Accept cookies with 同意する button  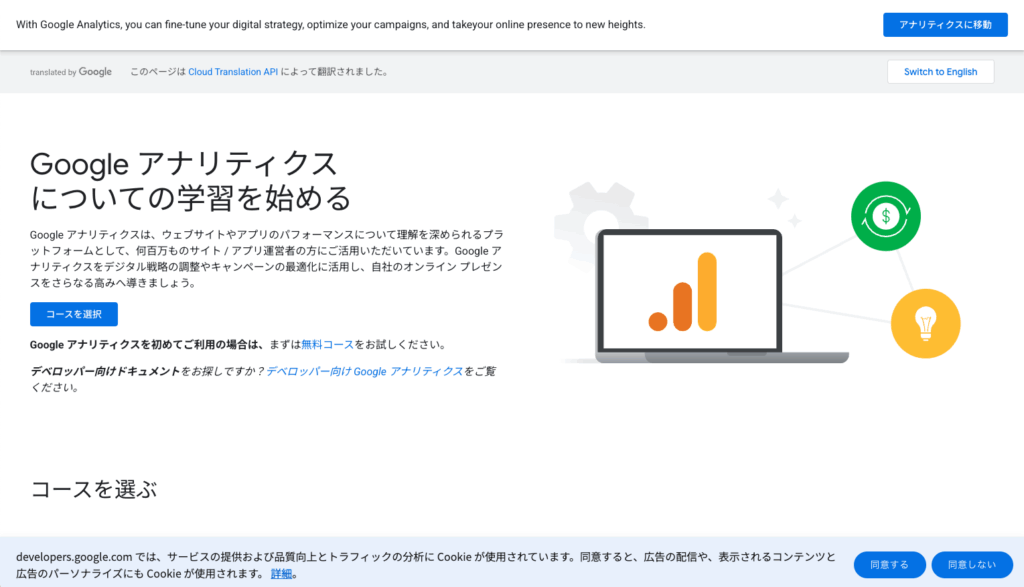click(x=889, y=565)
